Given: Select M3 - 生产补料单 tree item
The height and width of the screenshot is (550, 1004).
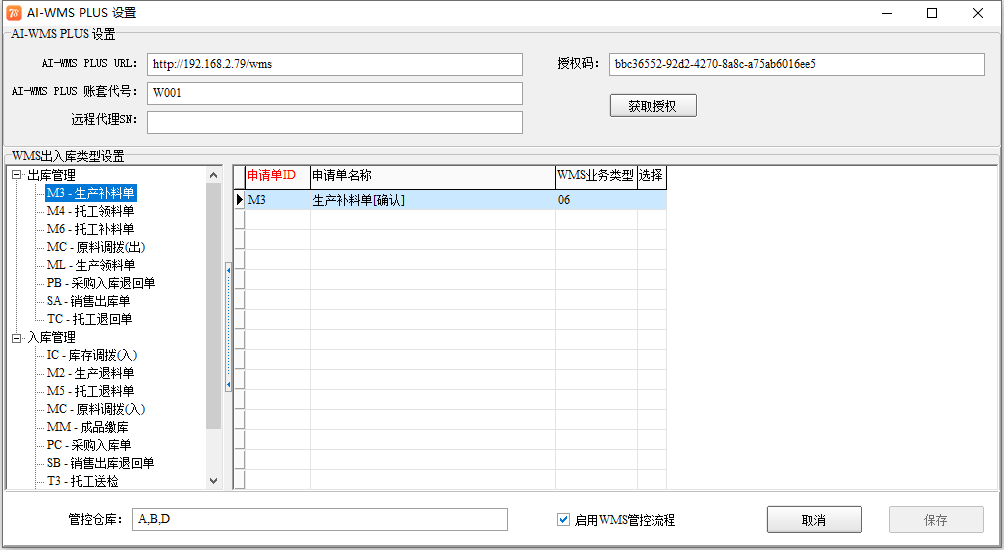Looking at the screenshot, I should point(90,193).
